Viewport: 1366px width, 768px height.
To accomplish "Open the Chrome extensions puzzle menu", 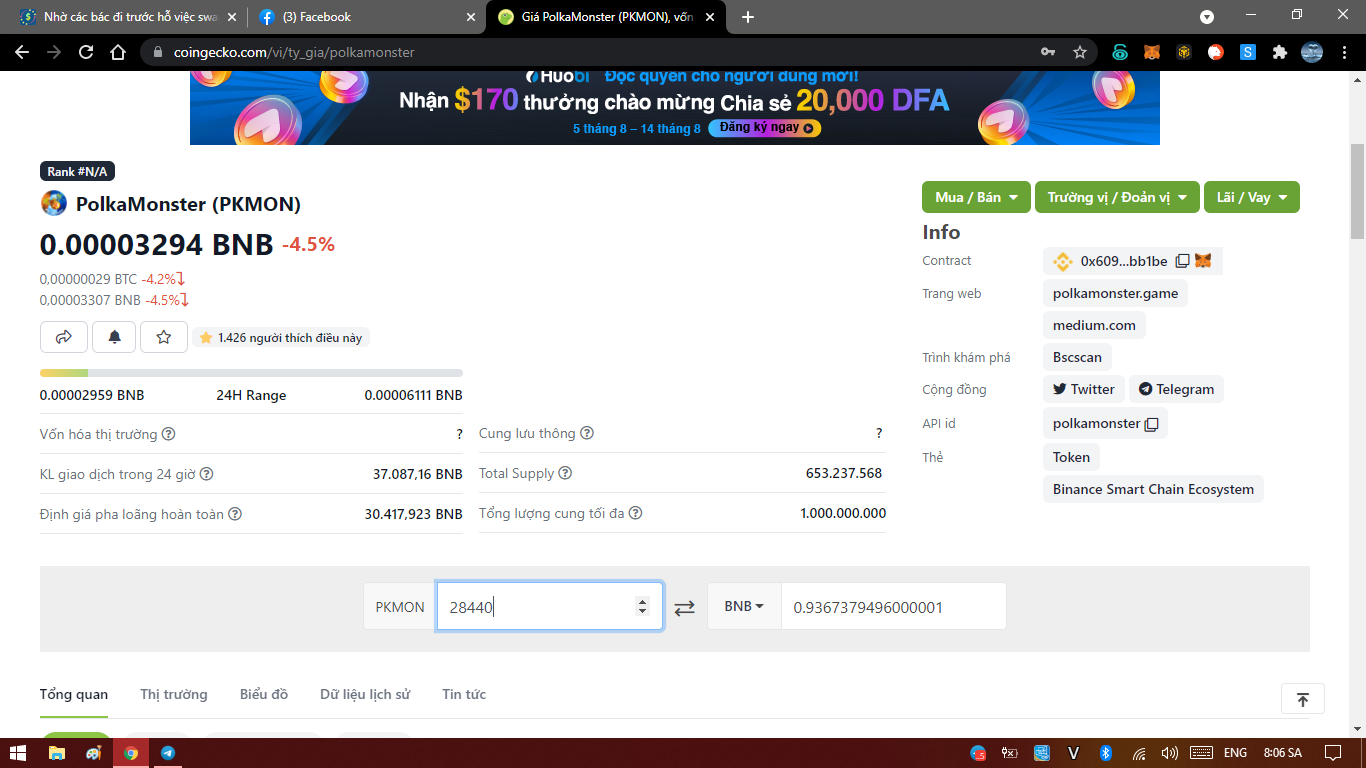I will click(1280, 52).
